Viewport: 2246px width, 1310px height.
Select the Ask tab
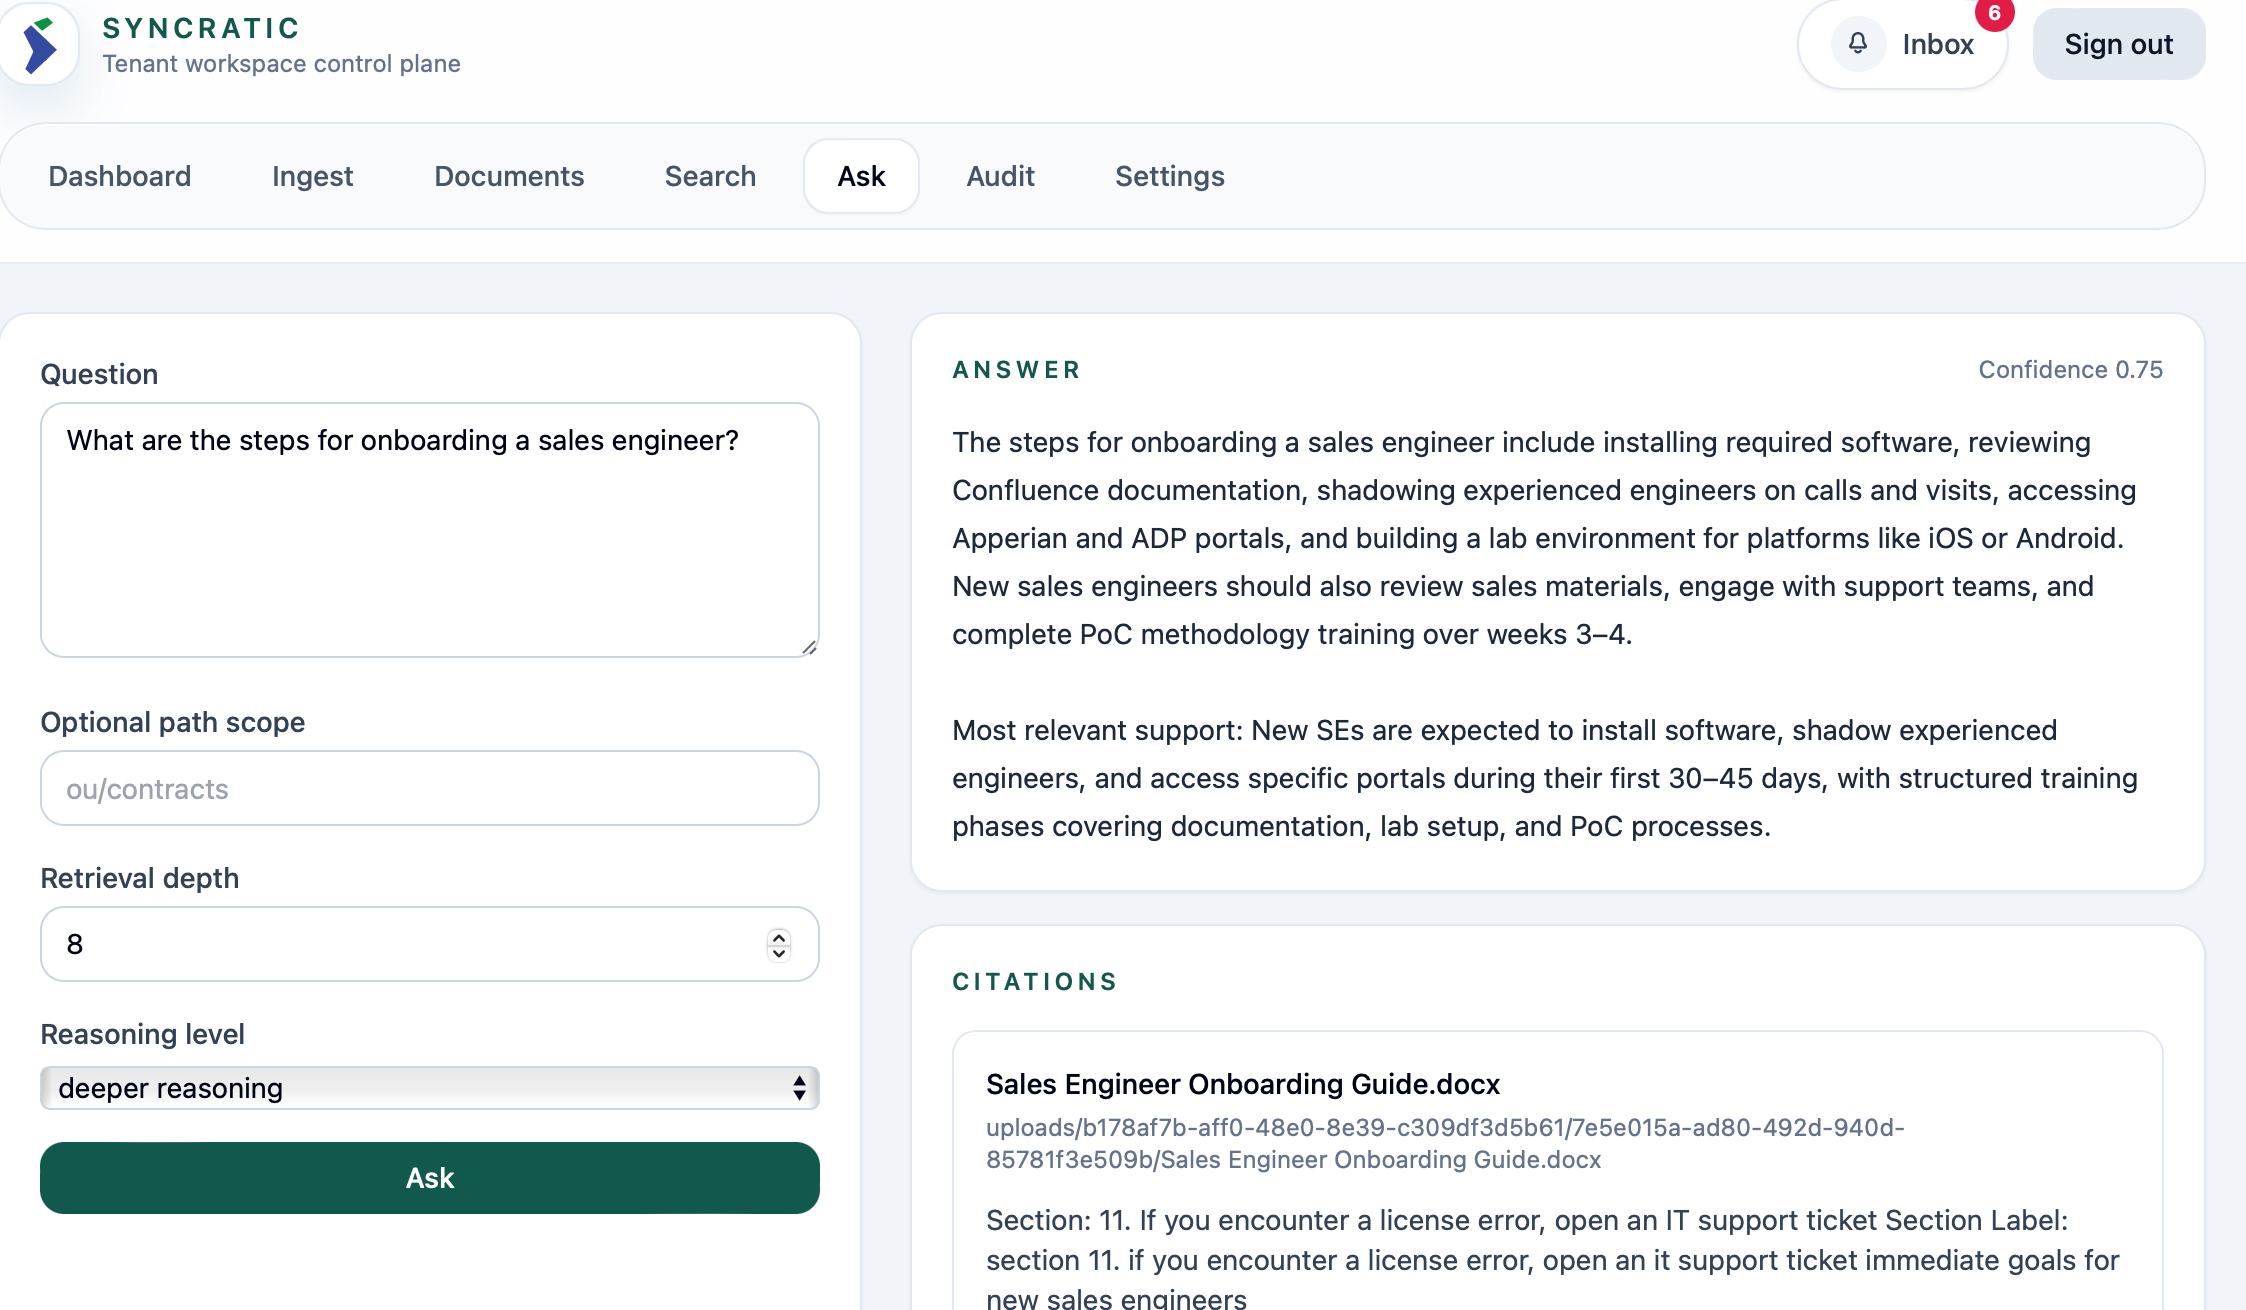tap(861, 176)
